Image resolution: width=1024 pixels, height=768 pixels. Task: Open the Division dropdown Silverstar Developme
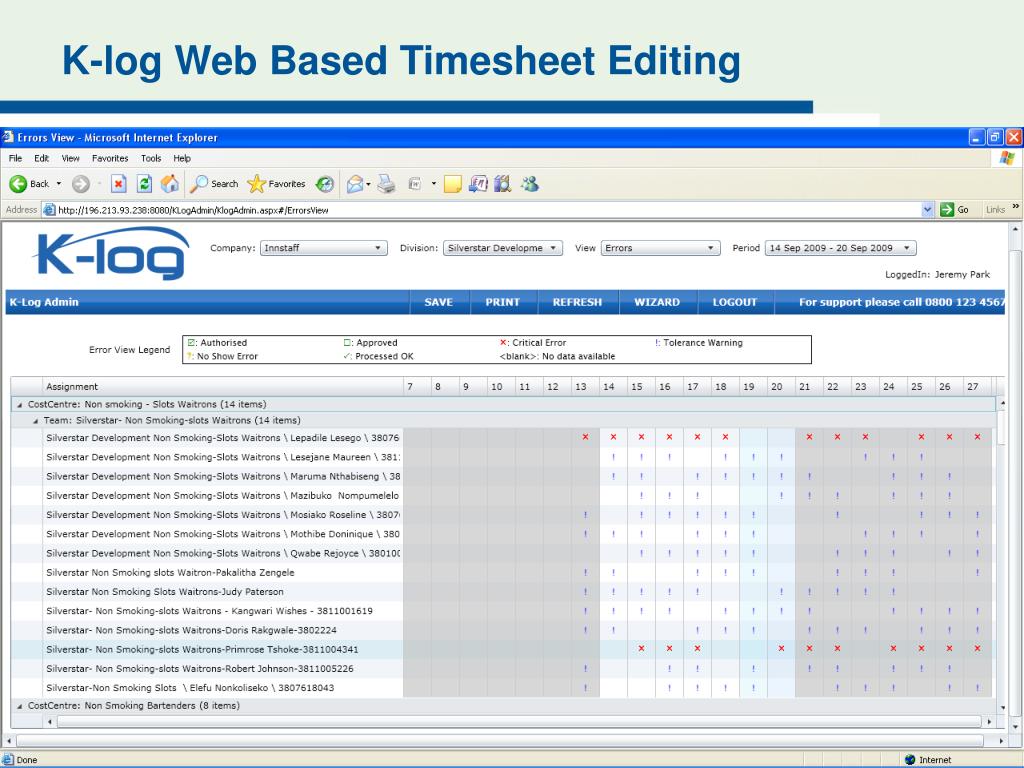[x=503, y=248]
